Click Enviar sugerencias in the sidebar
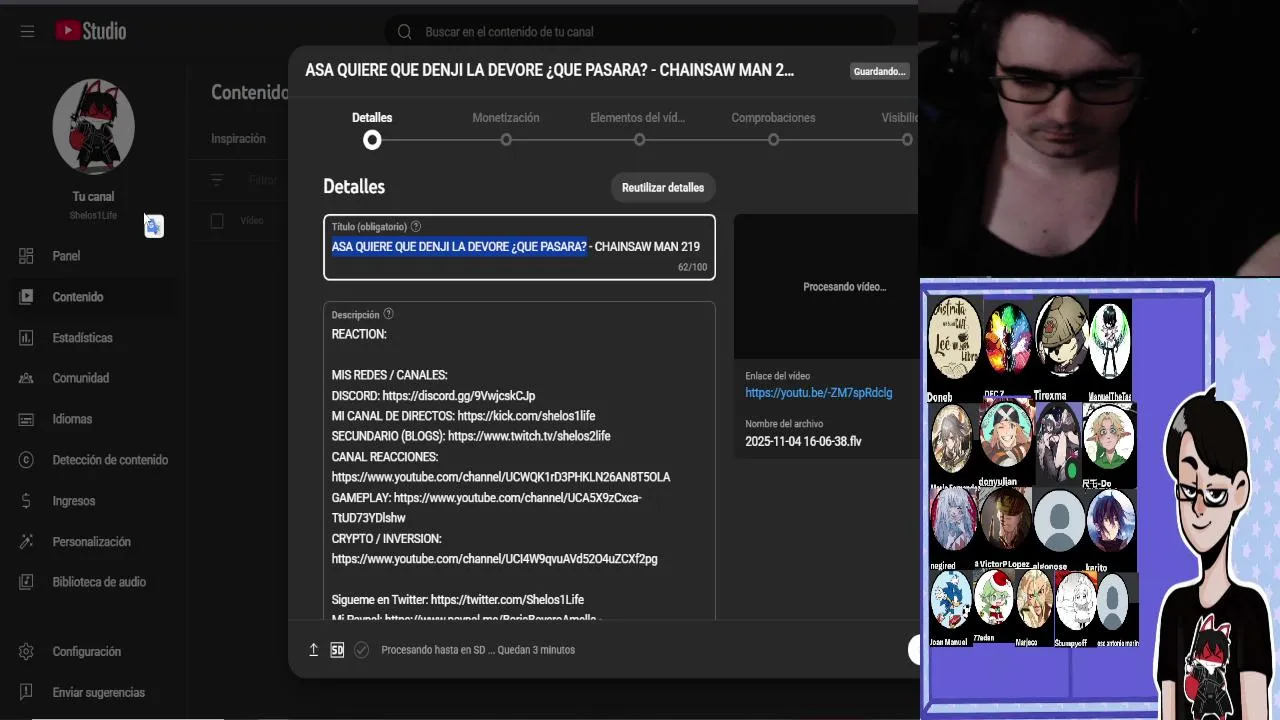 99,692
